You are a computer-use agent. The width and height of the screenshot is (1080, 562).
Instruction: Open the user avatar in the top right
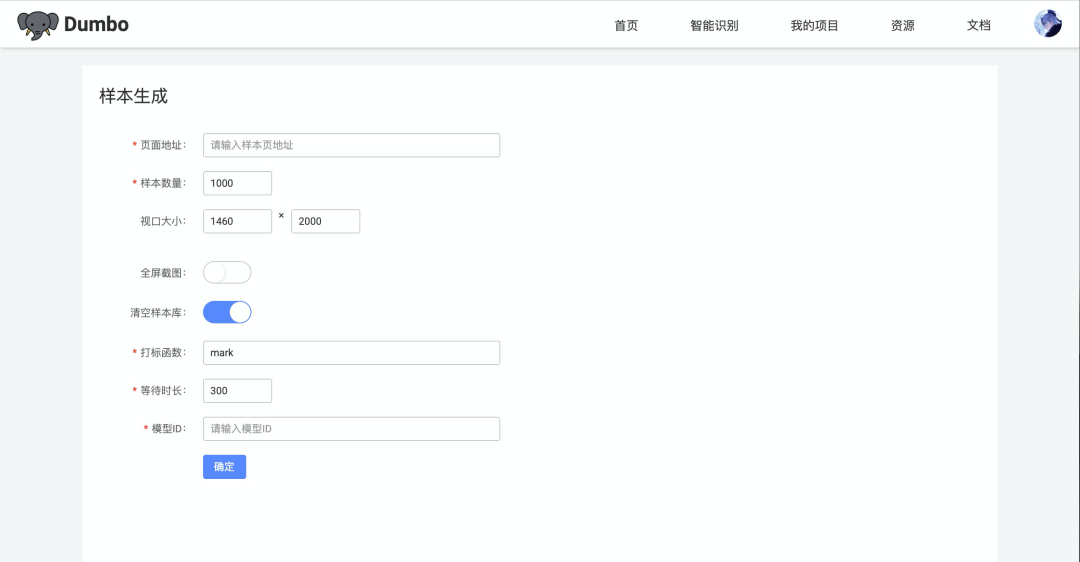[1047, 24]
